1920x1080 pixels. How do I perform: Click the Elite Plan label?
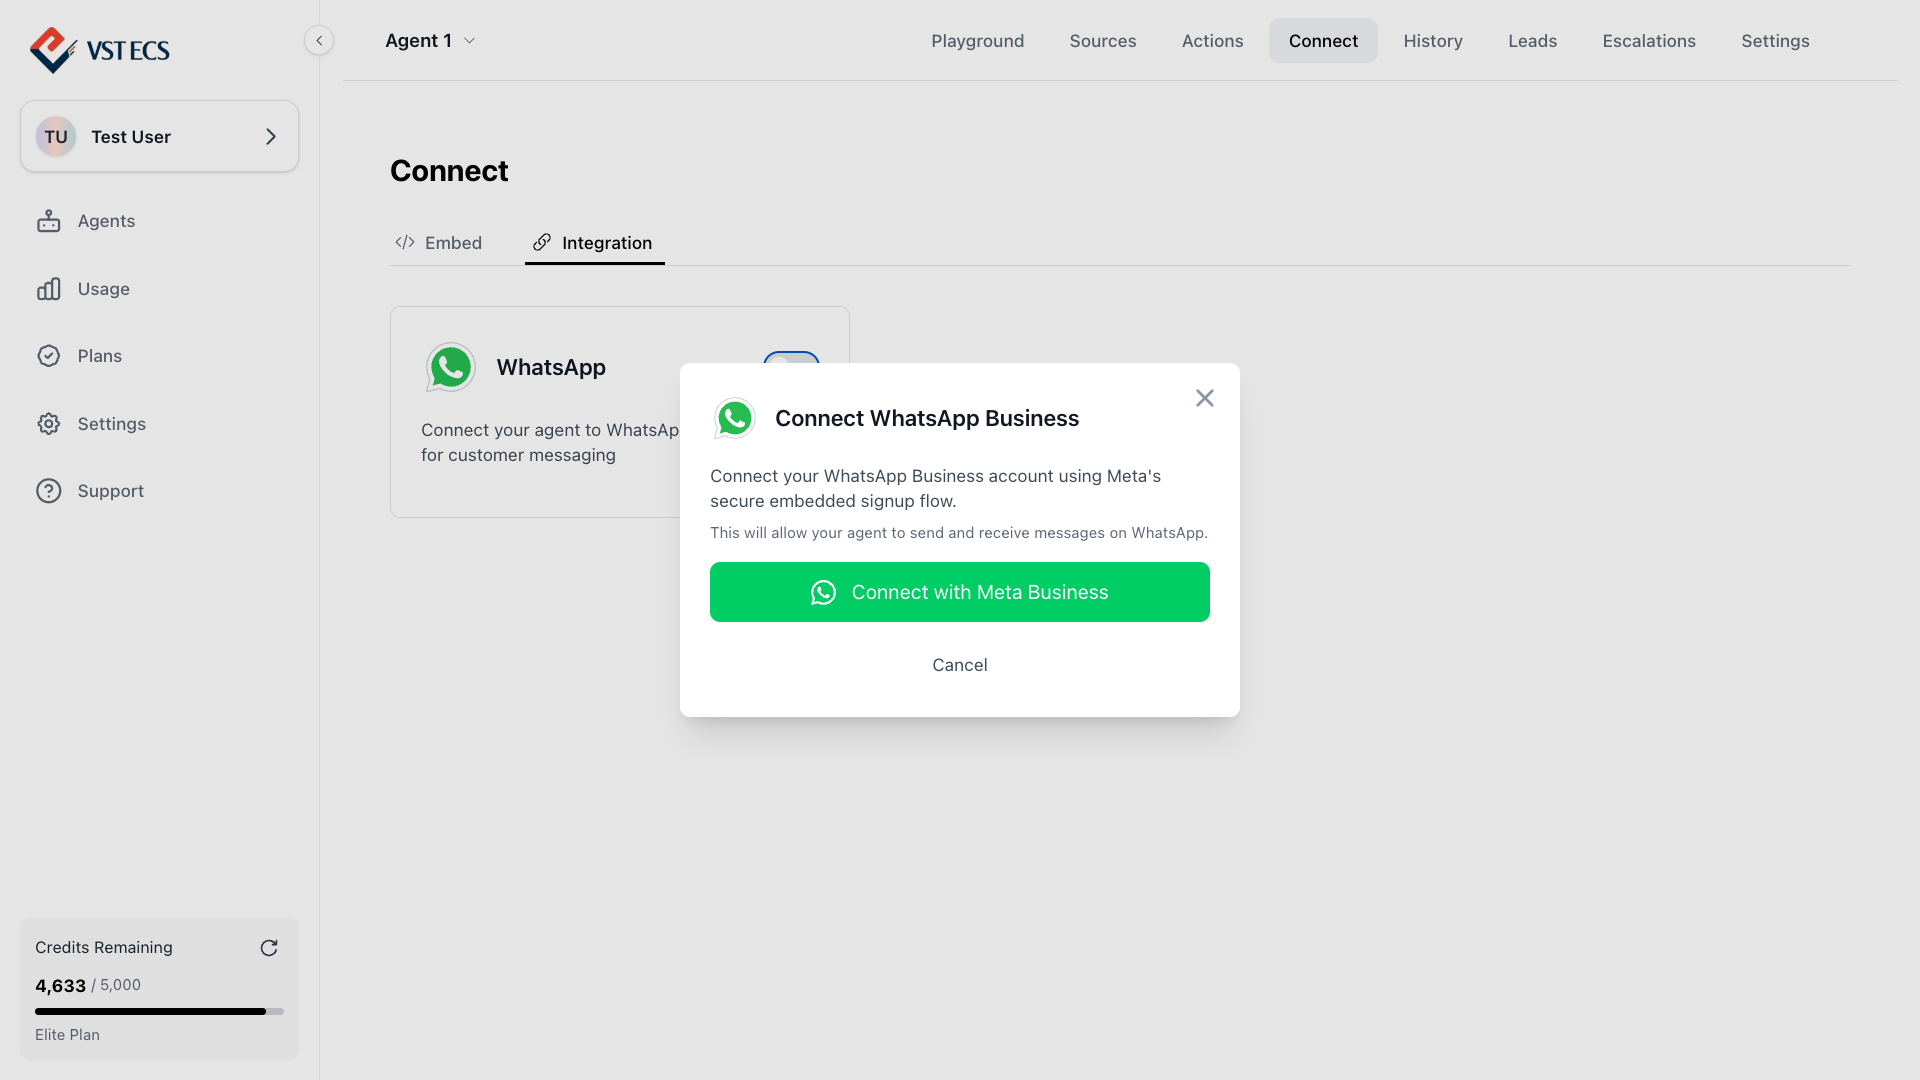click(67, 1035)
